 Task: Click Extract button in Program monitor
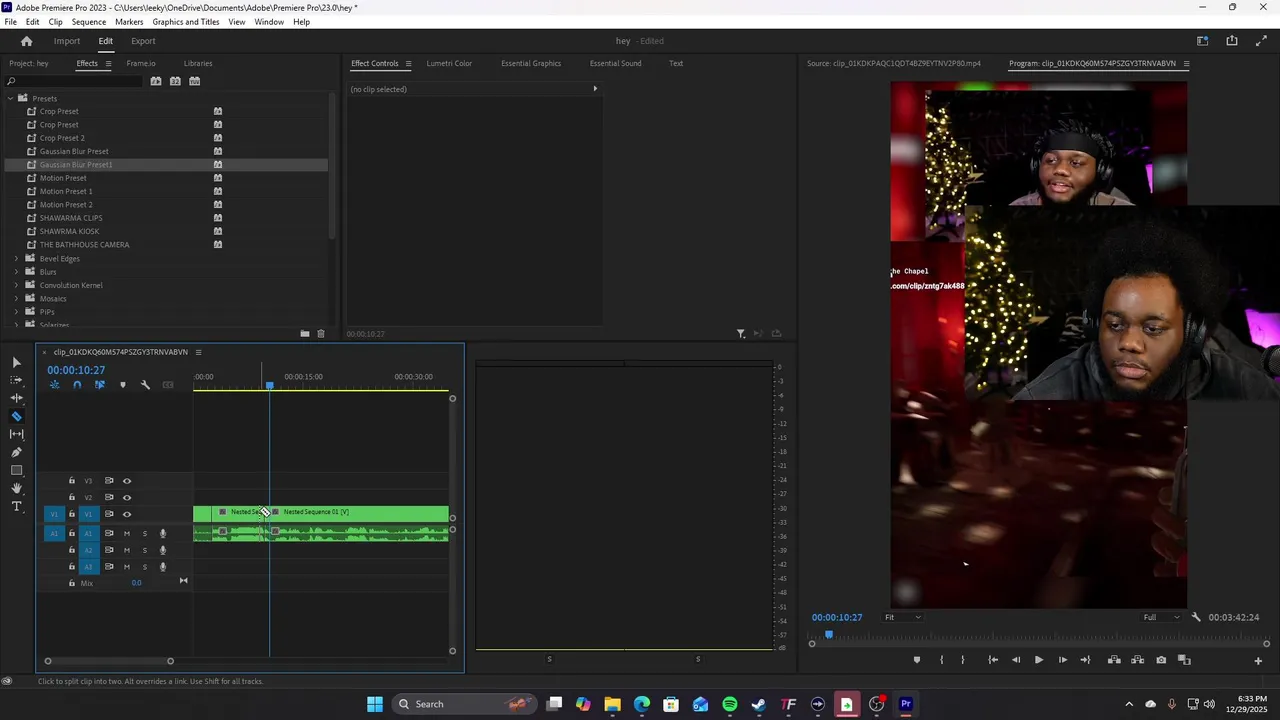[x=1137, y=660]
